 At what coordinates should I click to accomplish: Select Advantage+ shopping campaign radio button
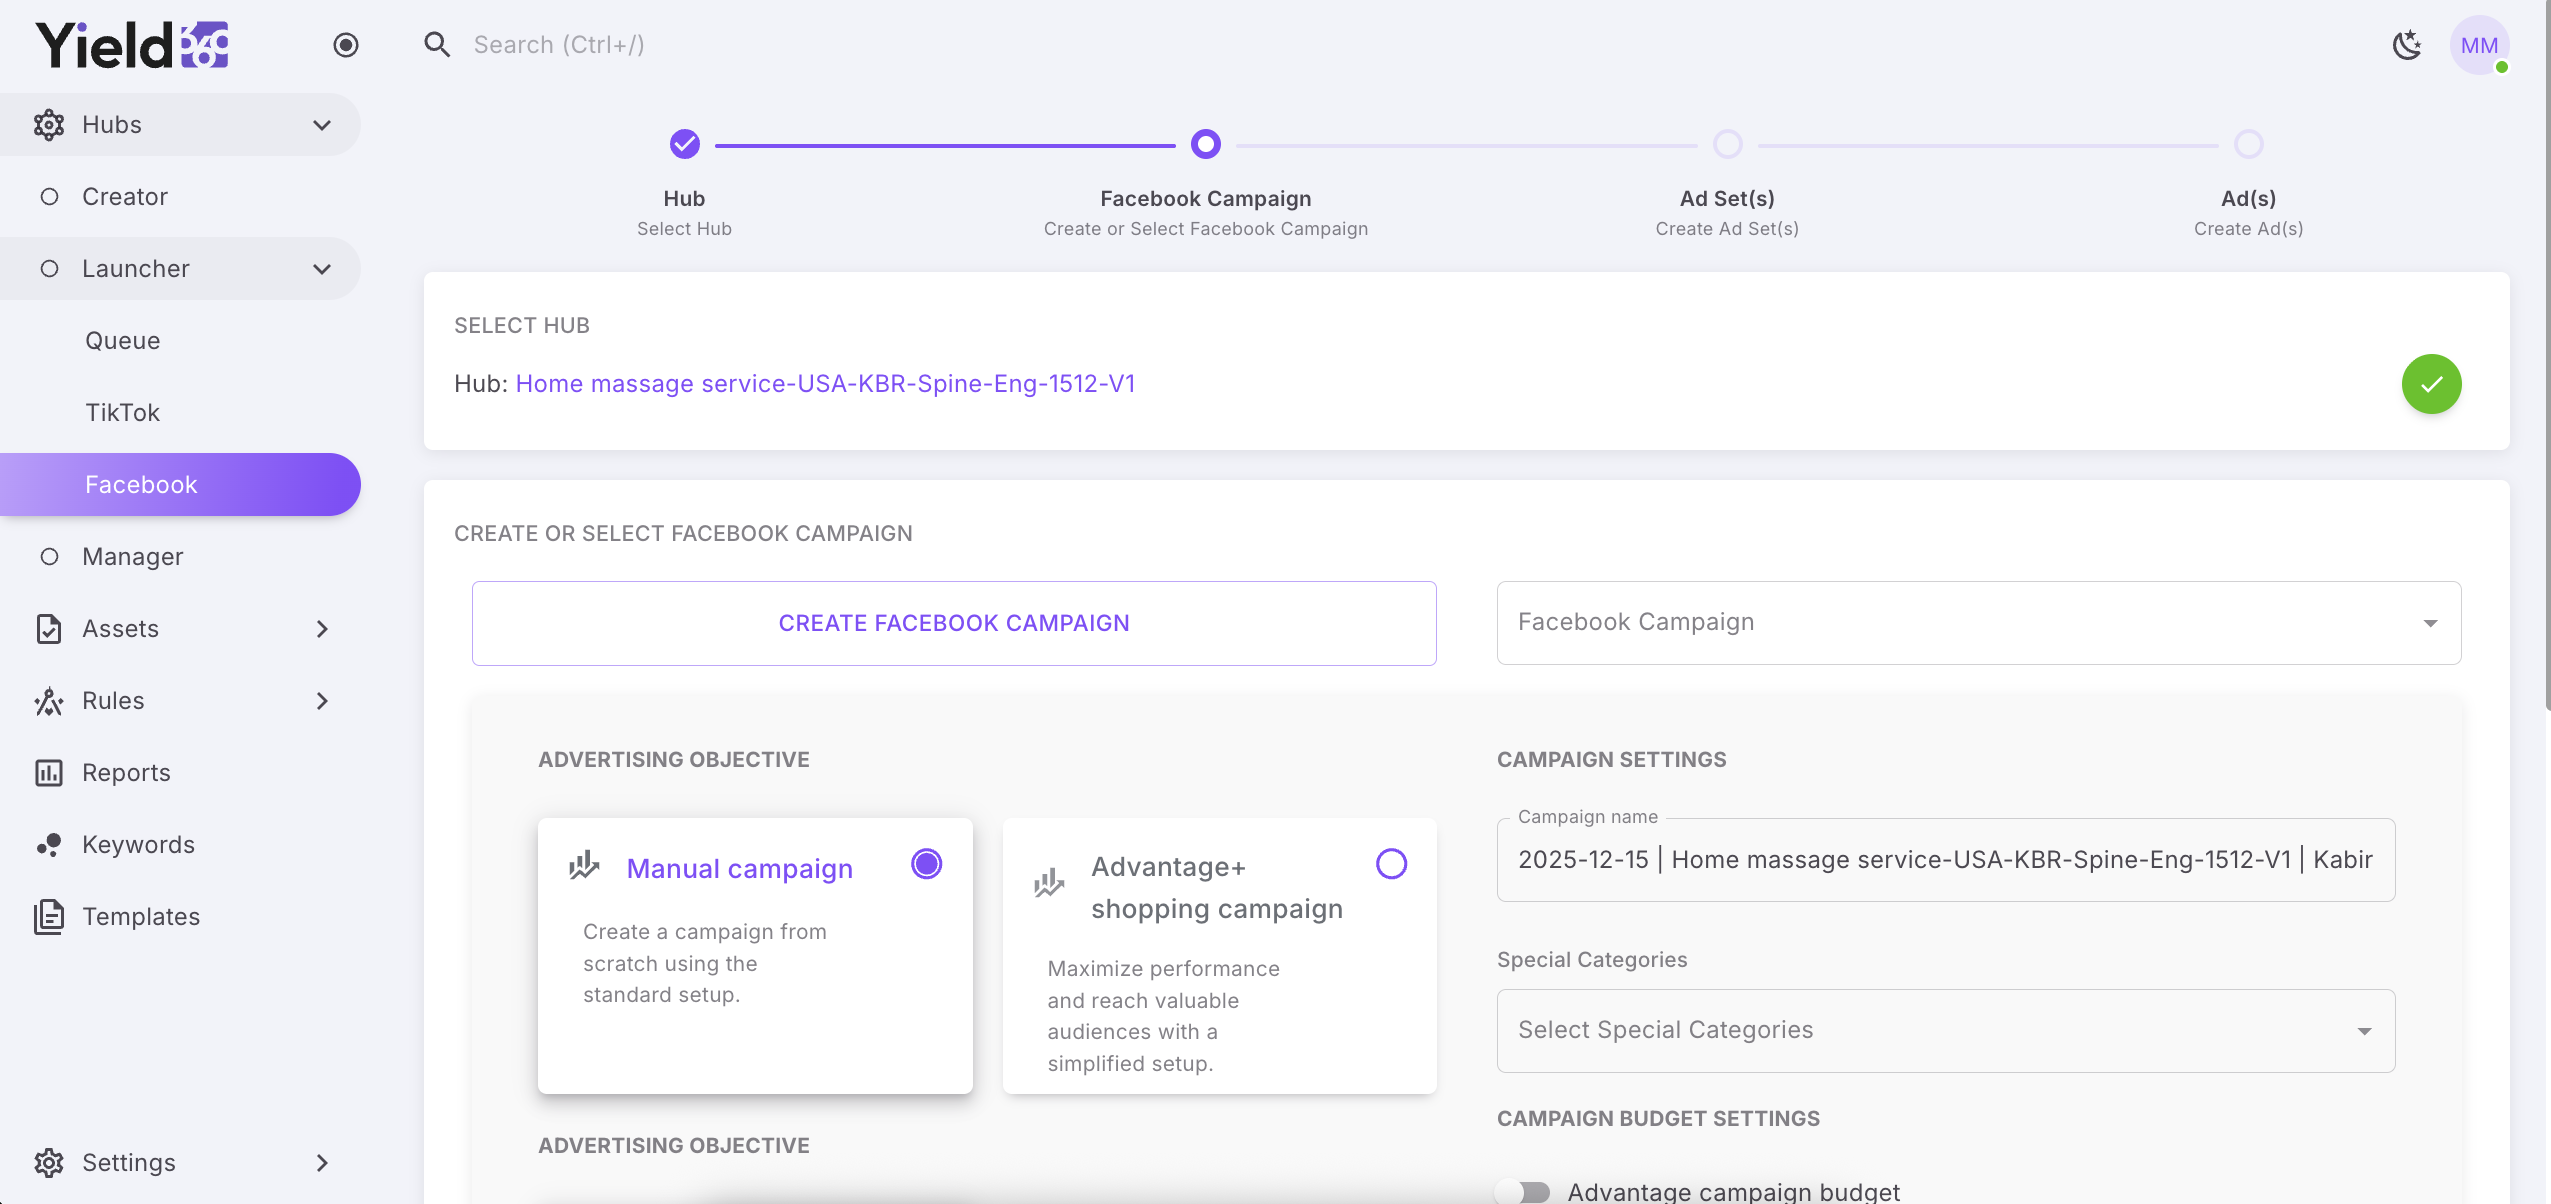point(1391,864)
